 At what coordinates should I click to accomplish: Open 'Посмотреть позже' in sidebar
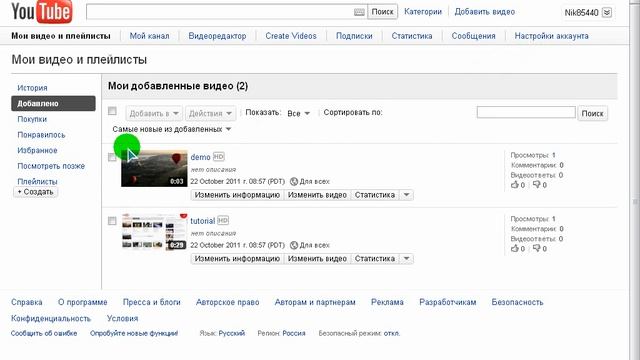[x=51, y=166]
